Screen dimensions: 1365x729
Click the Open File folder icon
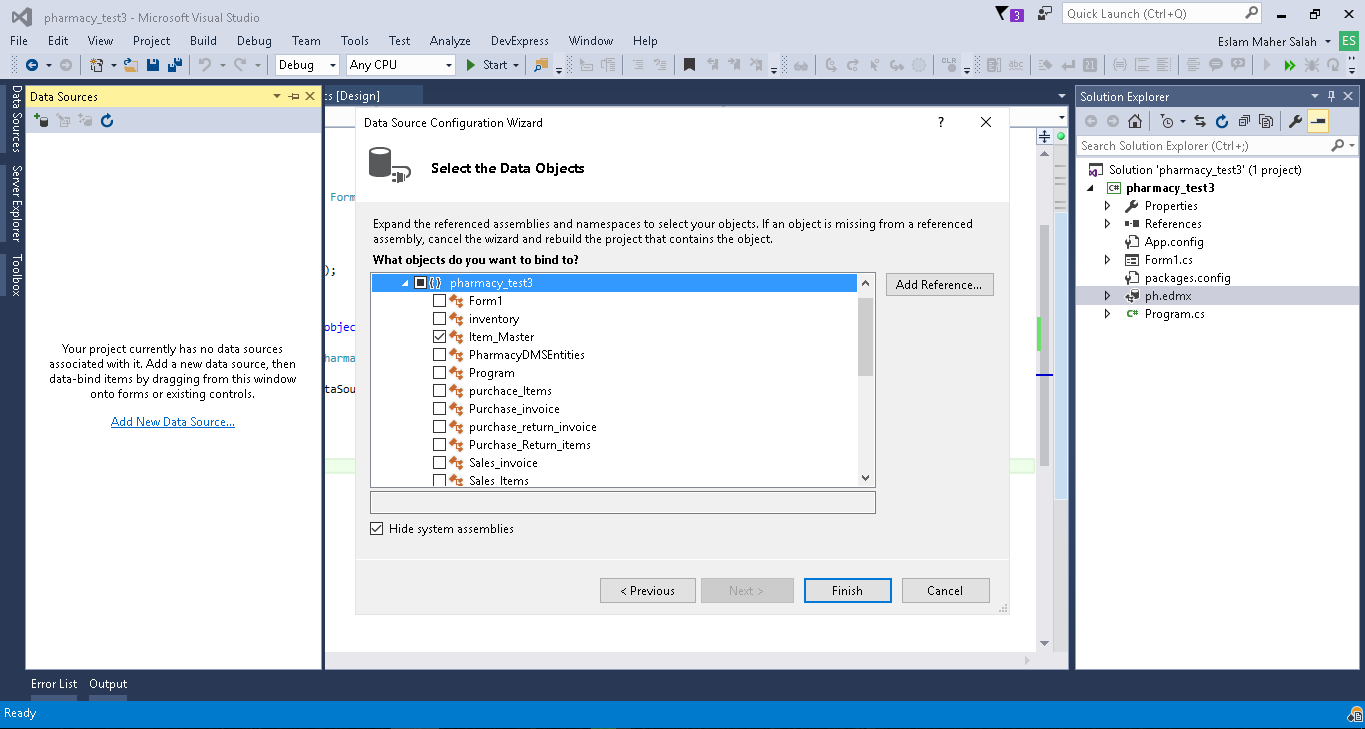coord(130,65)
